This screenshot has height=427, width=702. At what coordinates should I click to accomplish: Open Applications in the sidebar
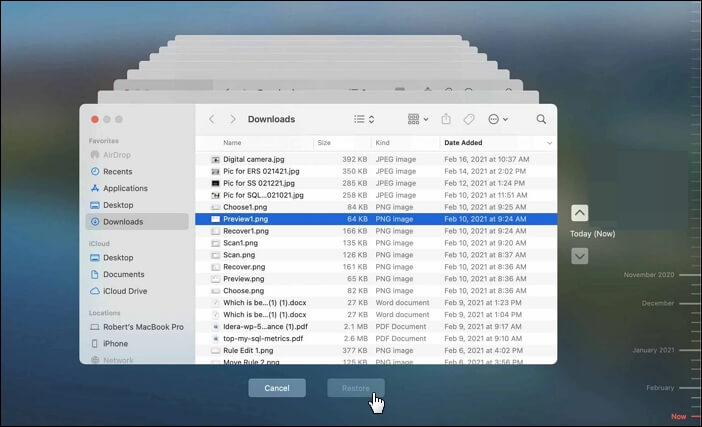(125, 188)
